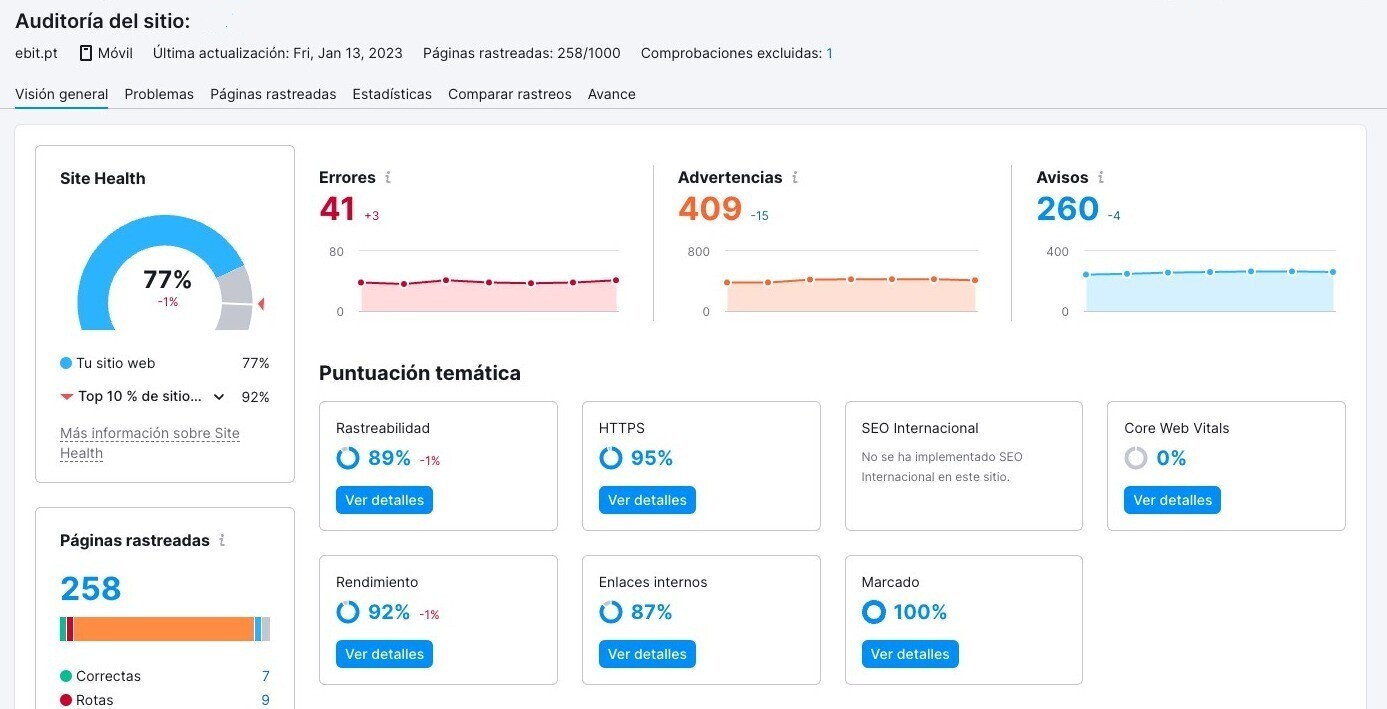
Task: Open the Estadísticas tab
Action: pyautogui.click(x=392, y=94)
